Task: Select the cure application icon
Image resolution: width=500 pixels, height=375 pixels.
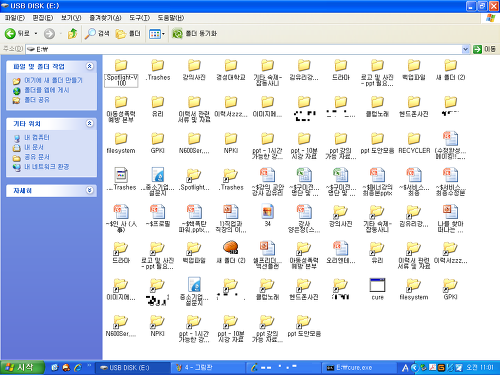Action: pos(377,285)
